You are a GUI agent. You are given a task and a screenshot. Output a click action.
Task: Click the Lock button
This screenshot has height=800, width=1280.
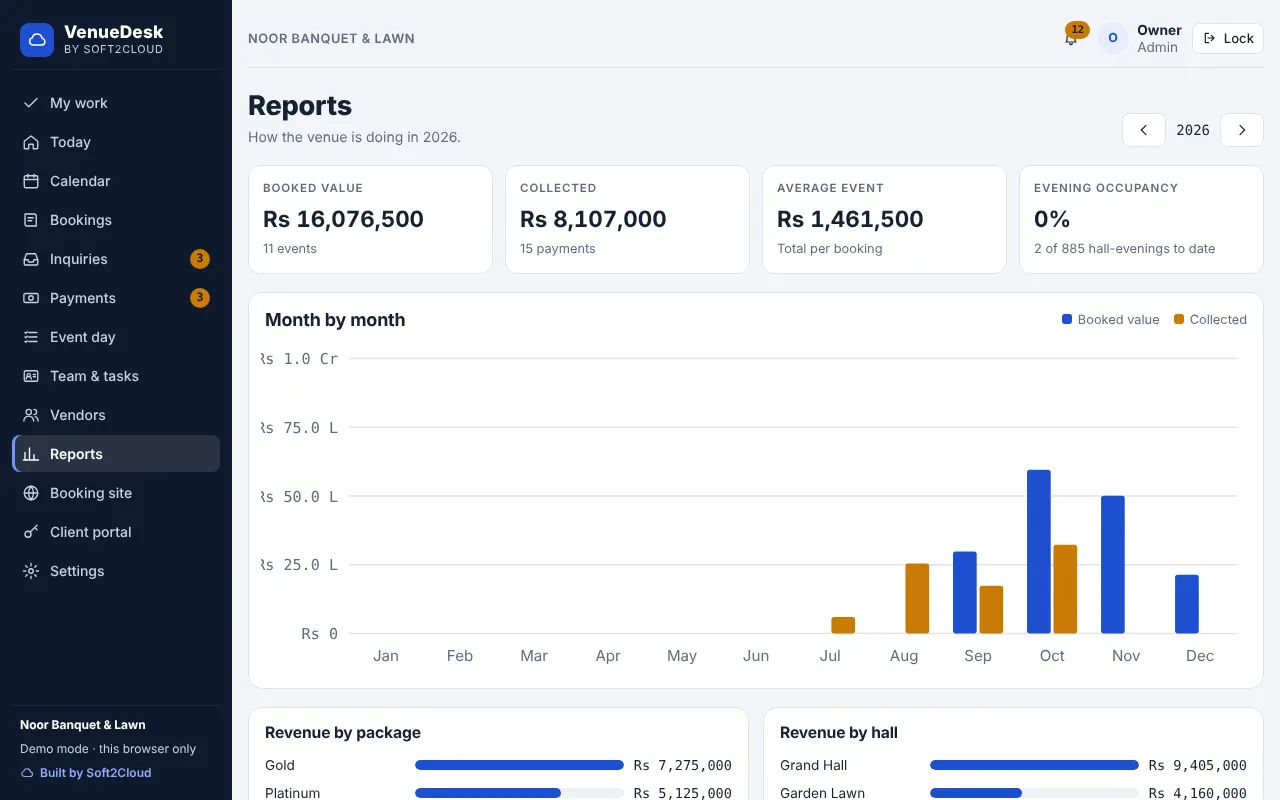click(x=1228, y=38)
